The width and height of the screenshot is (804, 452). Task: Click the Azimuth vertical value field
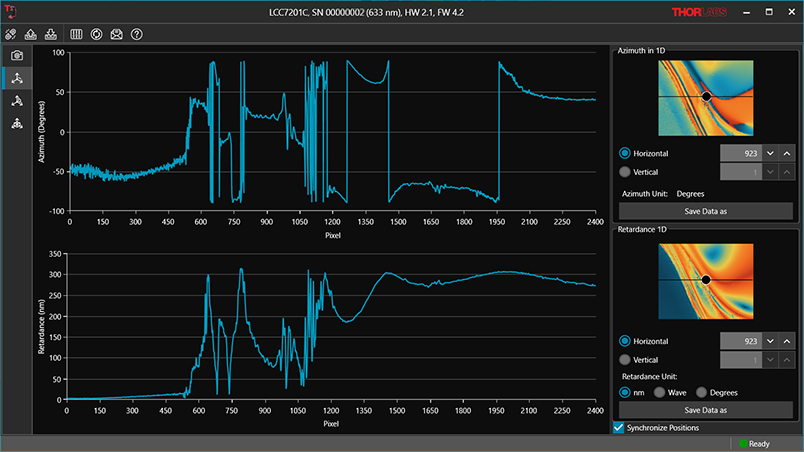[740, 172]
